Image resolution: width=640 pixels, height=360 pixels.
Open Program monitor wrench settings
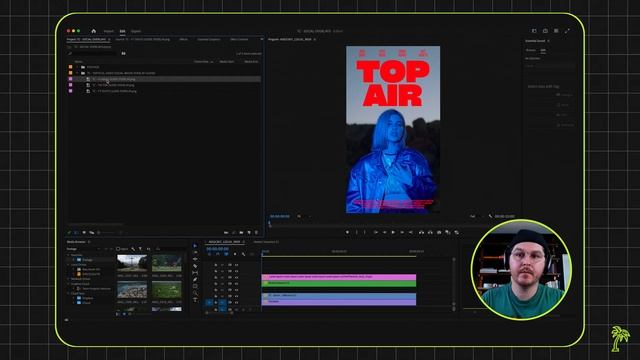[490, 216]
